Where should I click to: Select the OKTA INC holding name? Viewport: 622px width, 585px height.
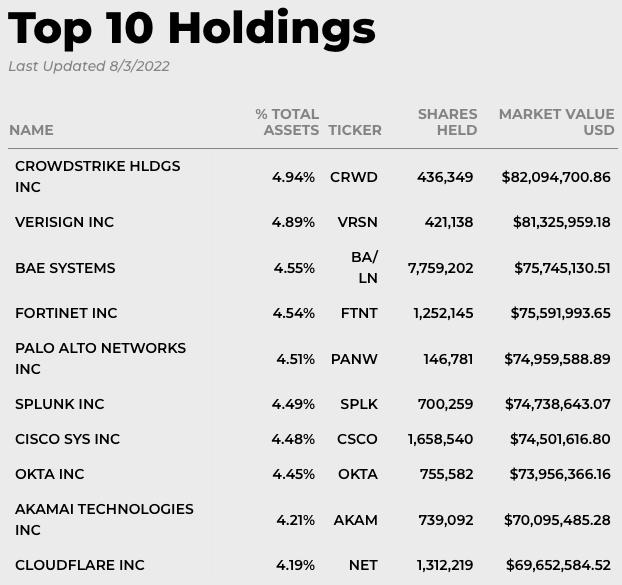pyautogui.click(x=50, y=474)
